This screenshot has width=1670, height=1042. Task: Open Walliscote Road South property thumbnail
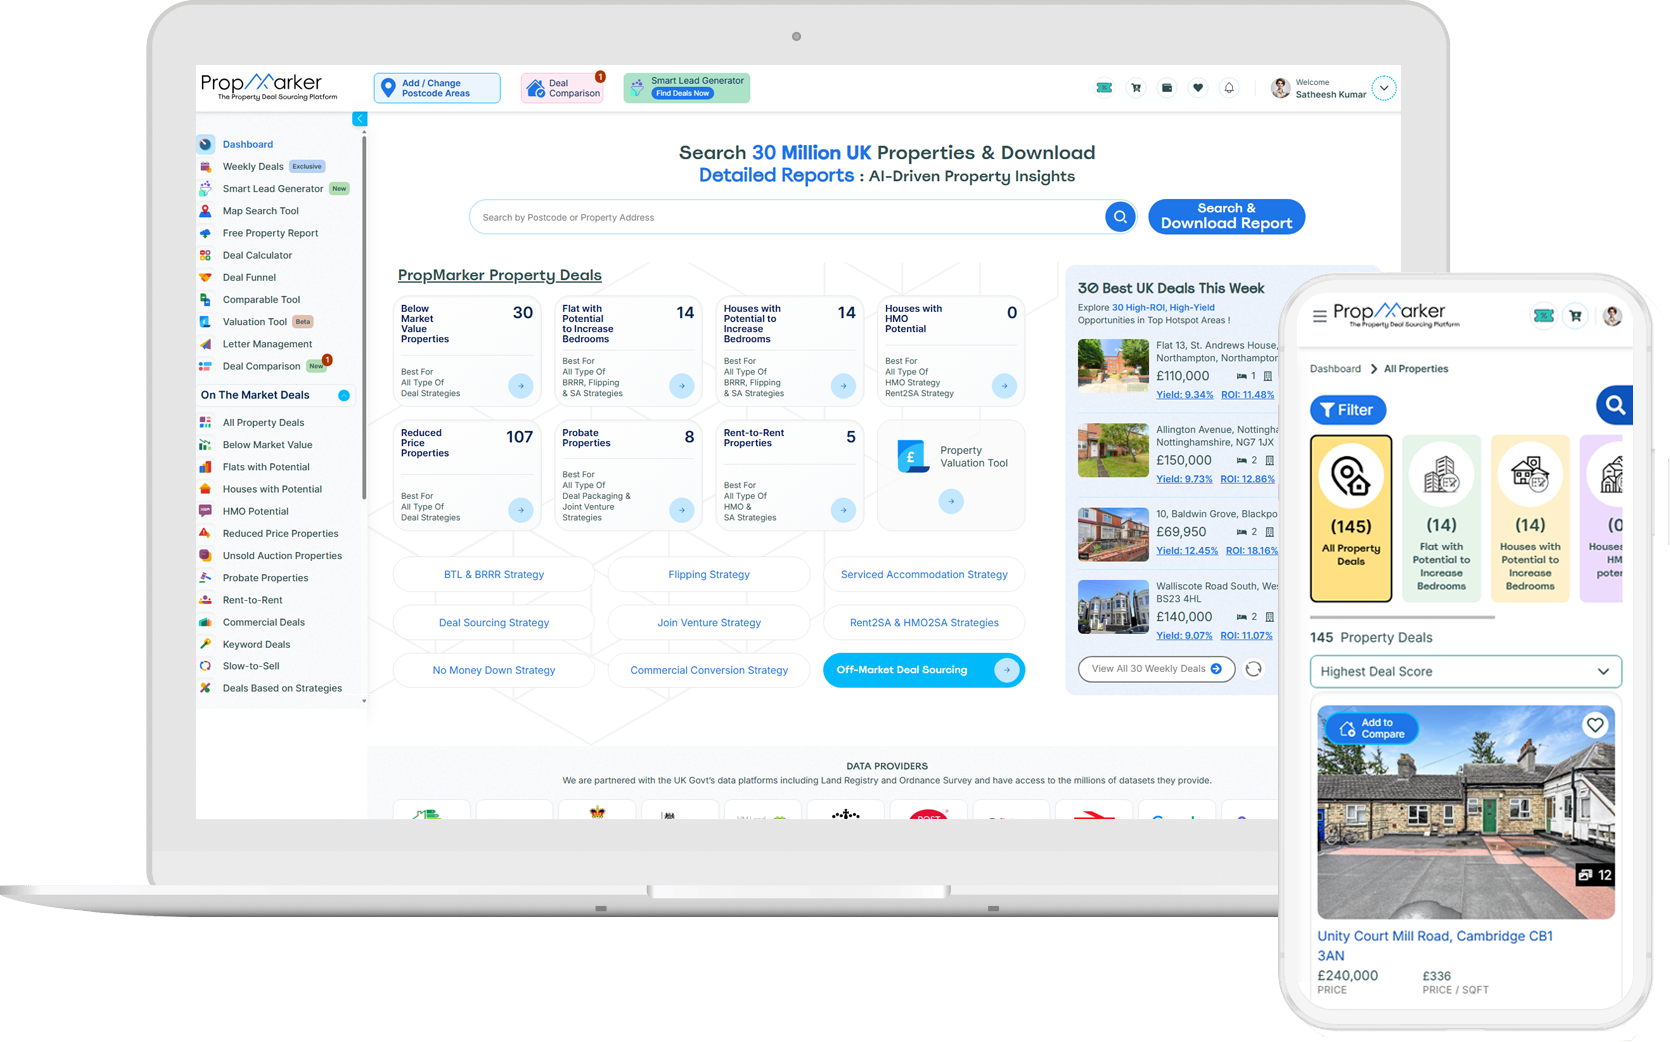pos(1113,607)
